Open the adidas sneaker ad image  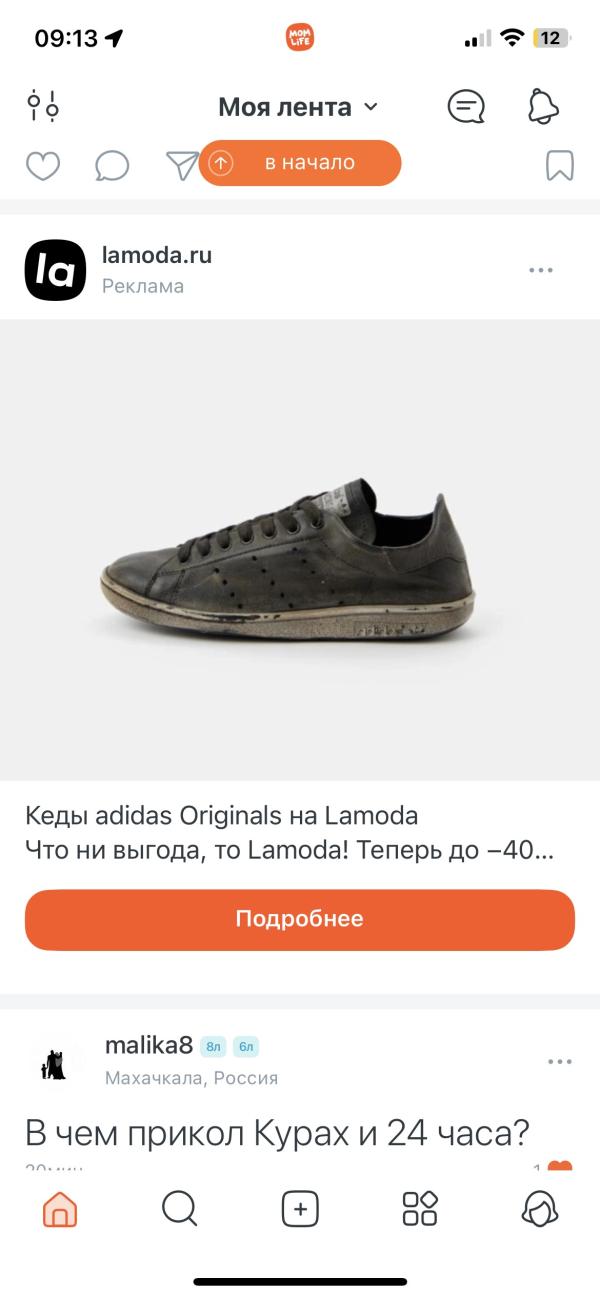tap(300, 549)
